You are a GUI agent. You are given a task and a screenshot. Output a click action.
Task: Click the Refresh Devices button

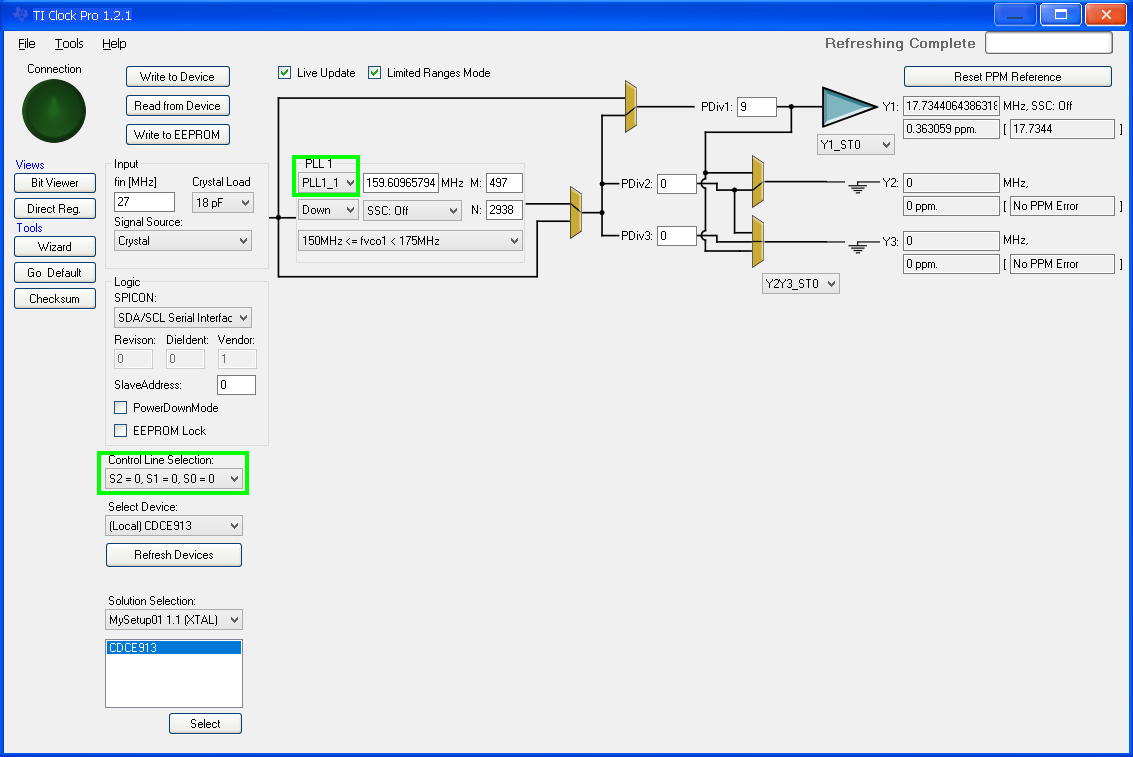click(173, 555)
